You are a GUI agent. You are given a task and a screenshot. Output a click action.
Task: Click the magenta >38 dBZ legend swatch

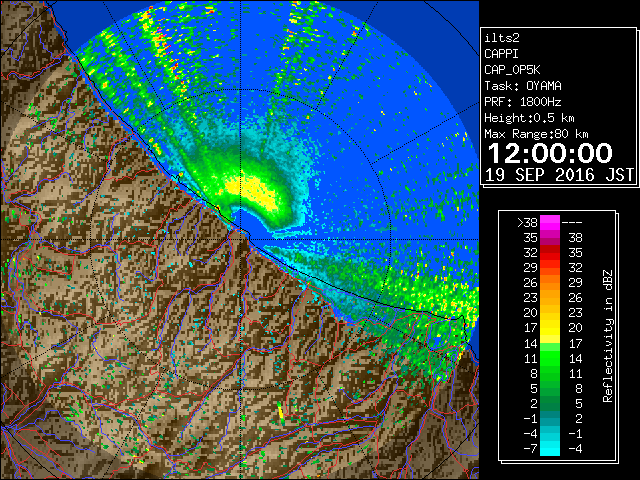550,223
